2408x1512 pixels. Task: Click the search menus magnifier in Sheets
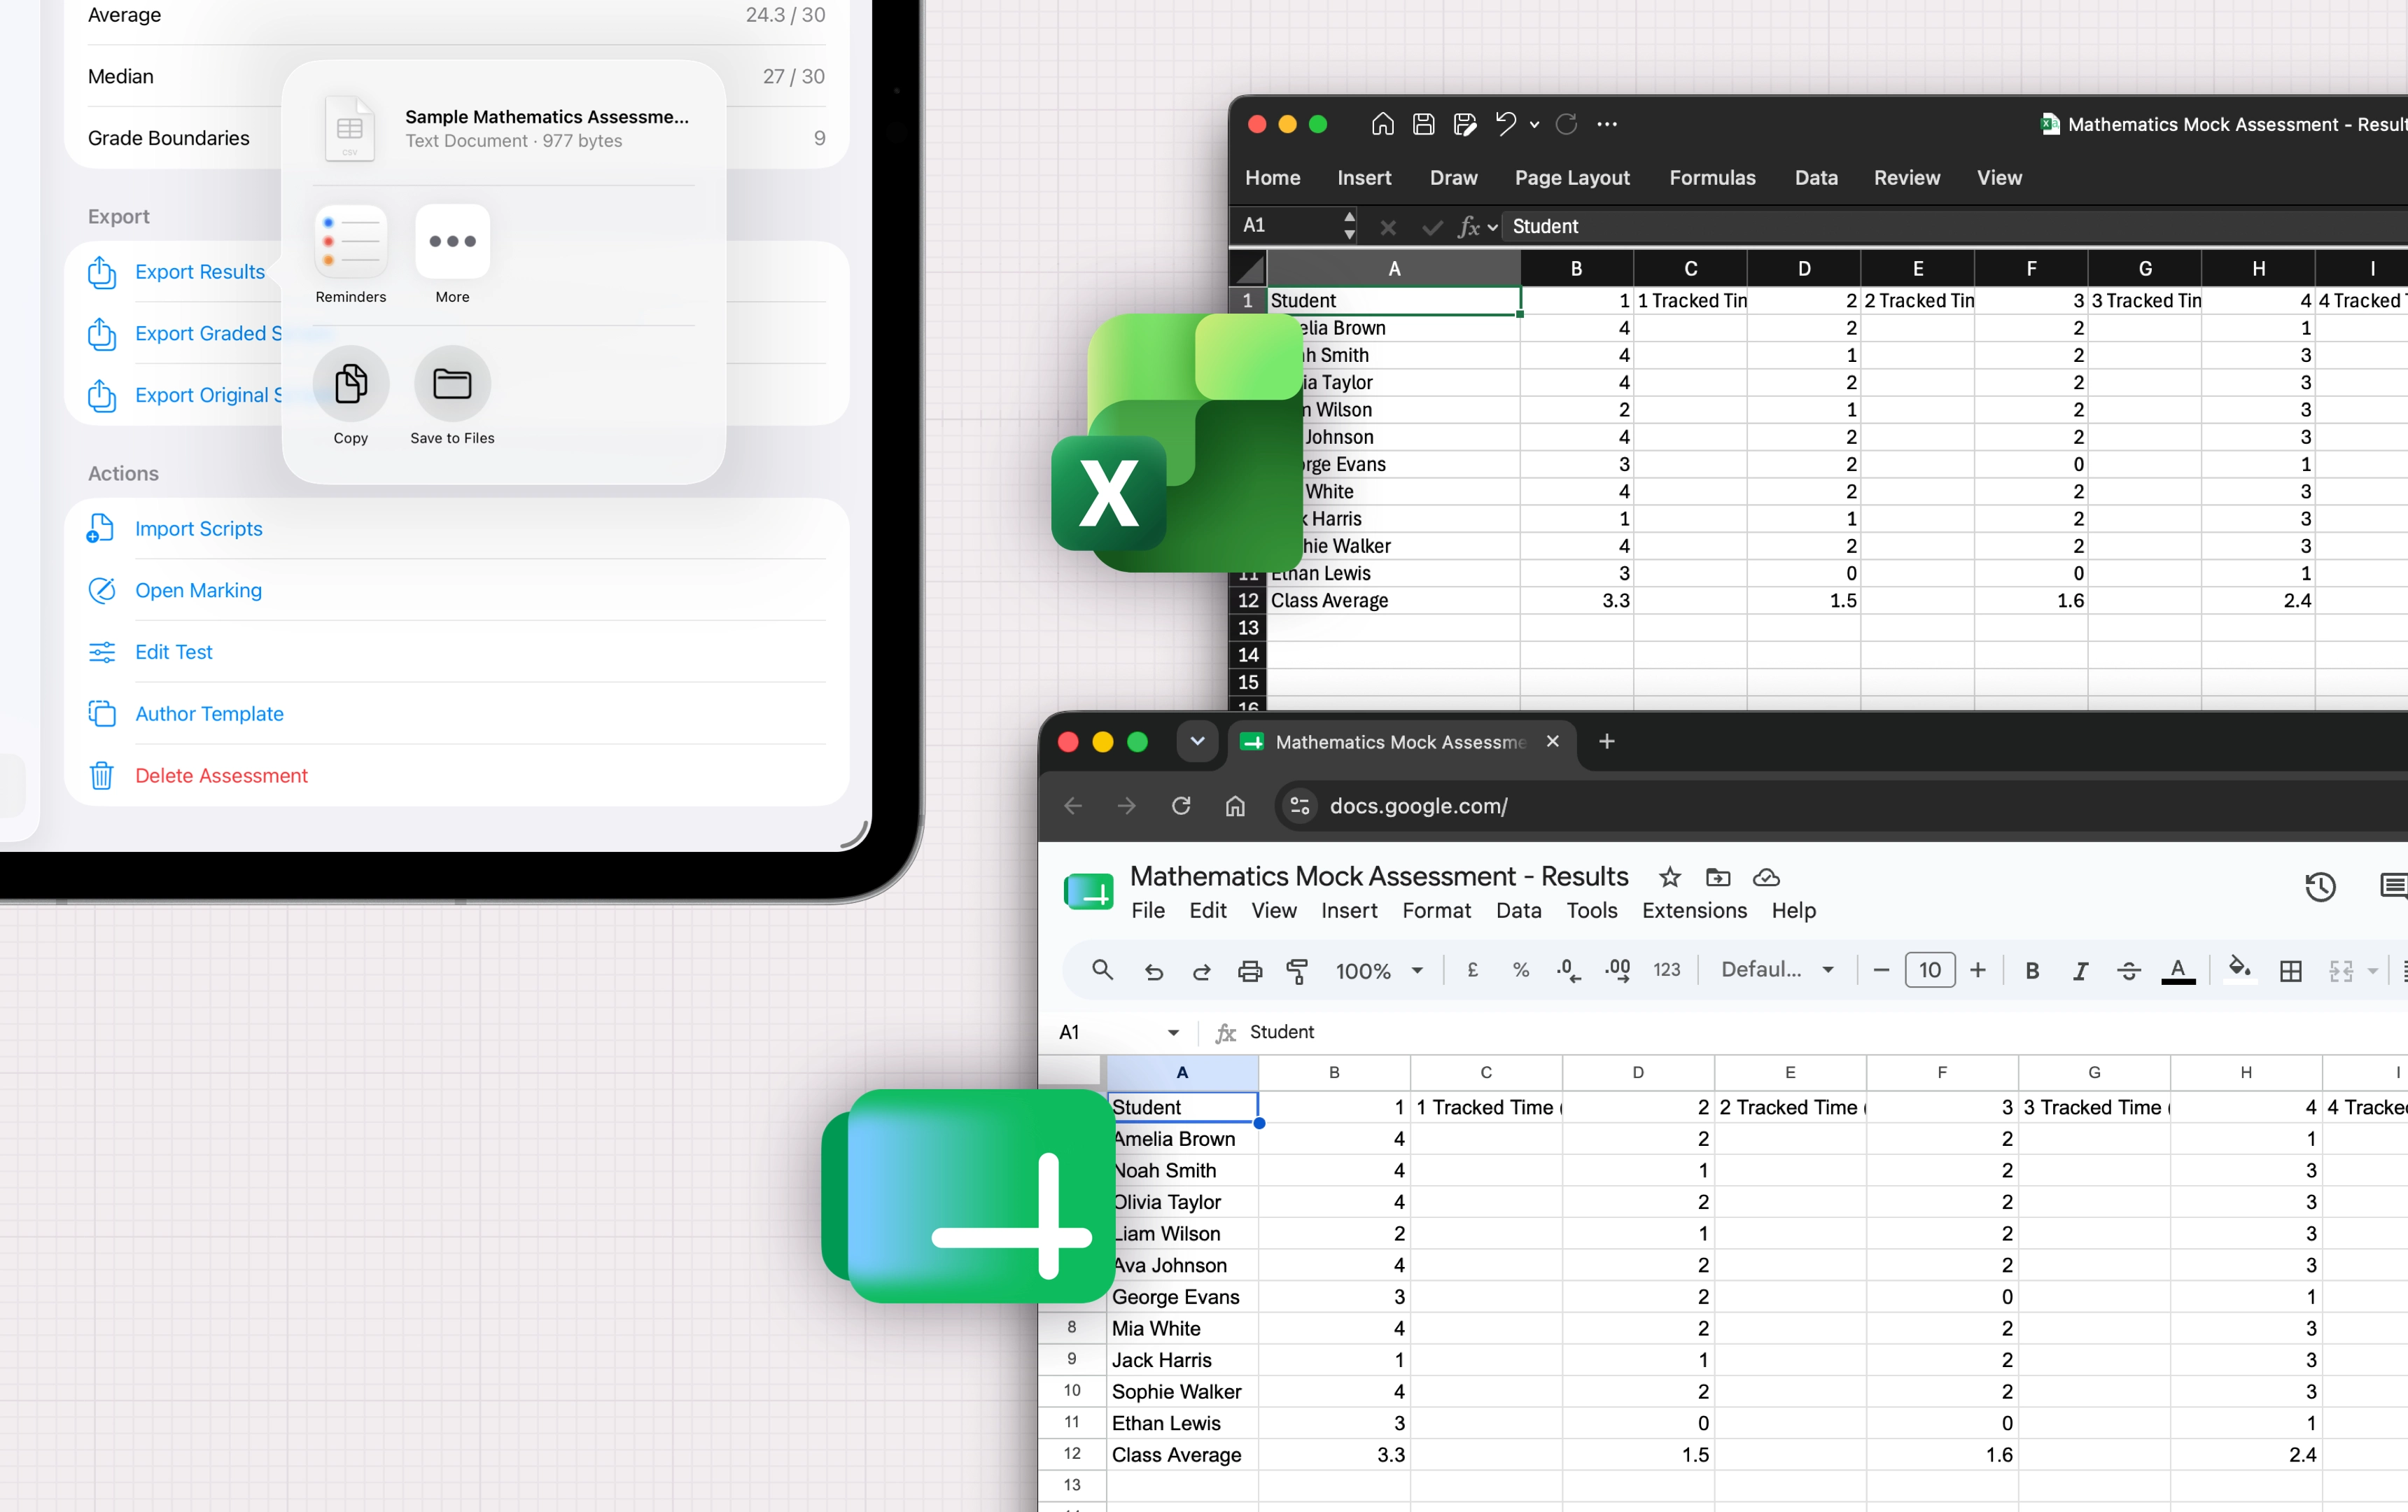click(x=1102, y=970)
